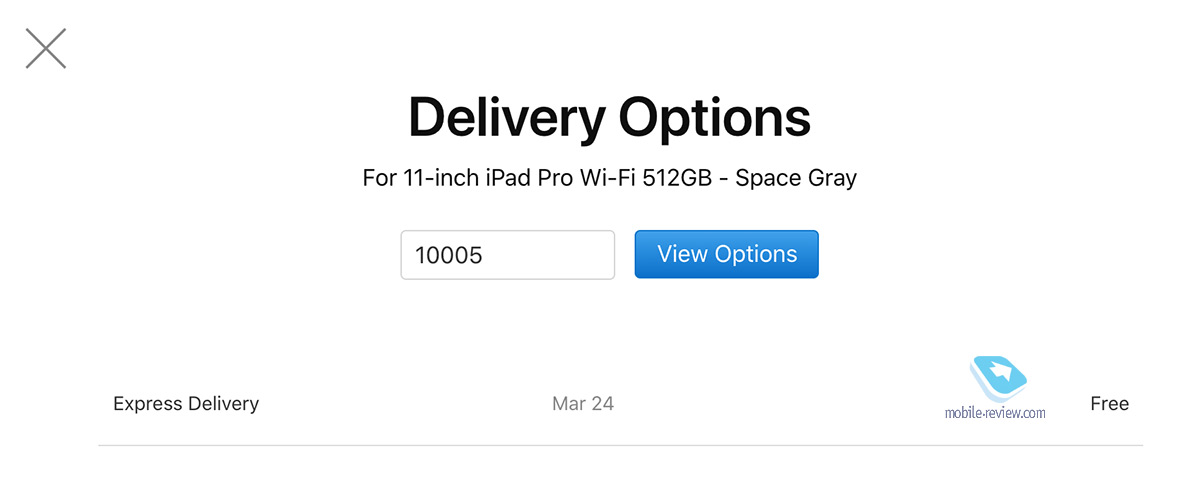Click the Free shipping price label
Image resolution: width=1200 pixels, height=478 pixels.
click(x=1110, y=404)
